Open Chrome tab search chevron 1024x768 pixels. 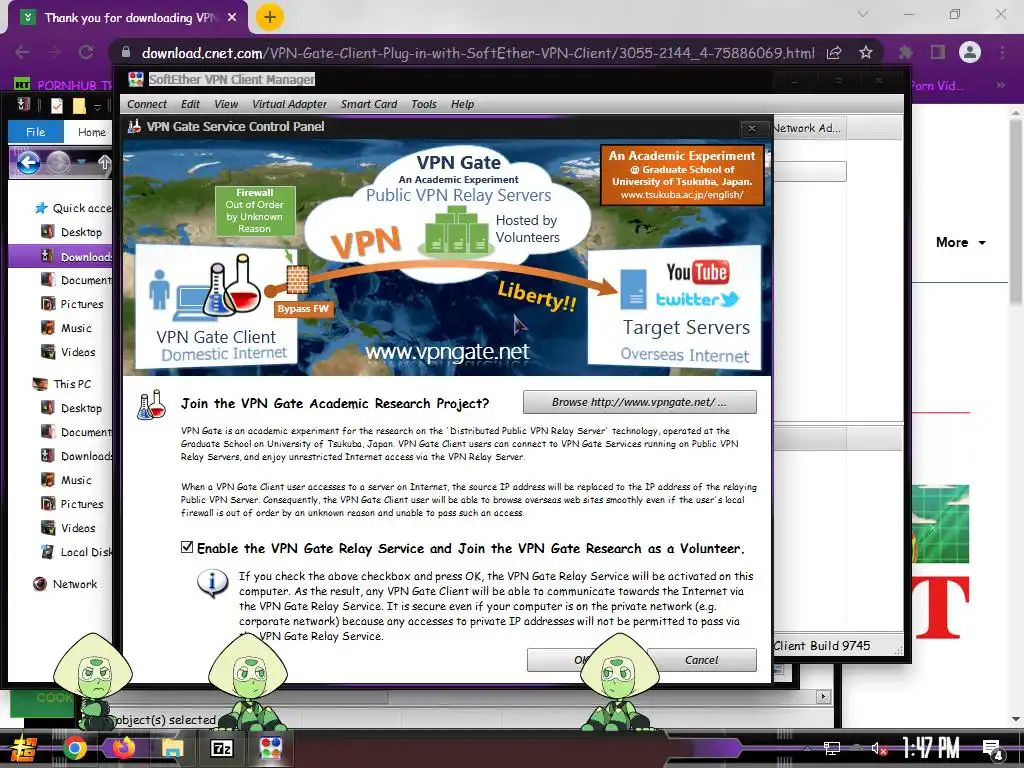tap(863, 14)
